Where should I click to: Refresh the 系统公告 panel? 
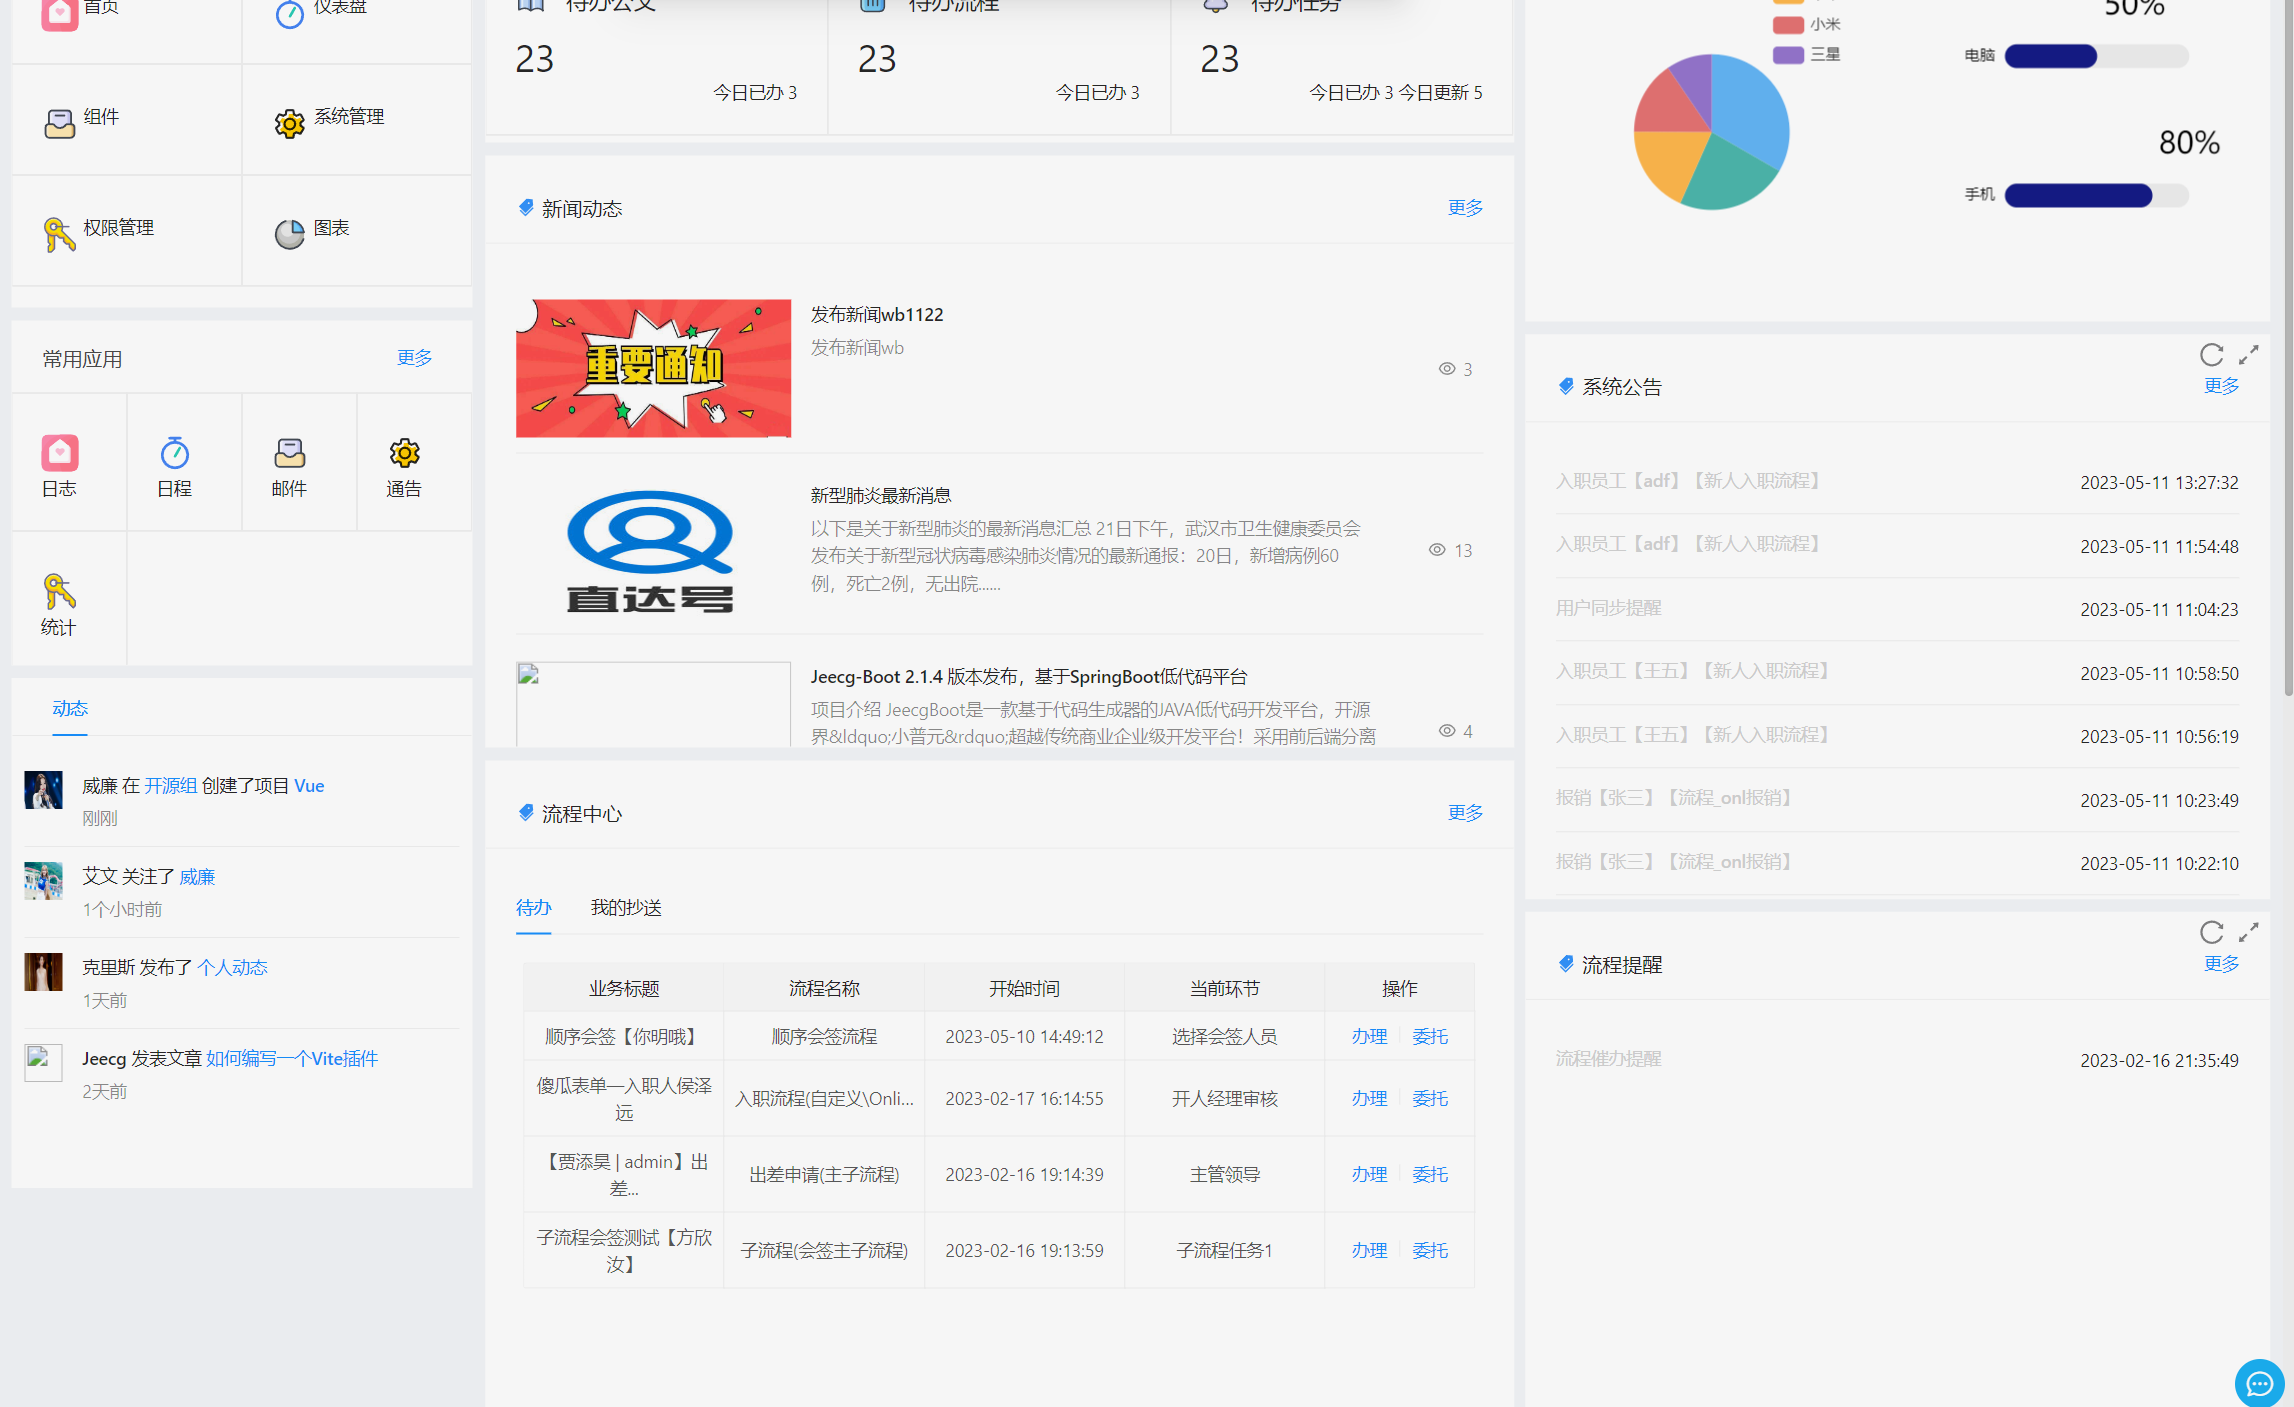click(x=2211, y=355)
